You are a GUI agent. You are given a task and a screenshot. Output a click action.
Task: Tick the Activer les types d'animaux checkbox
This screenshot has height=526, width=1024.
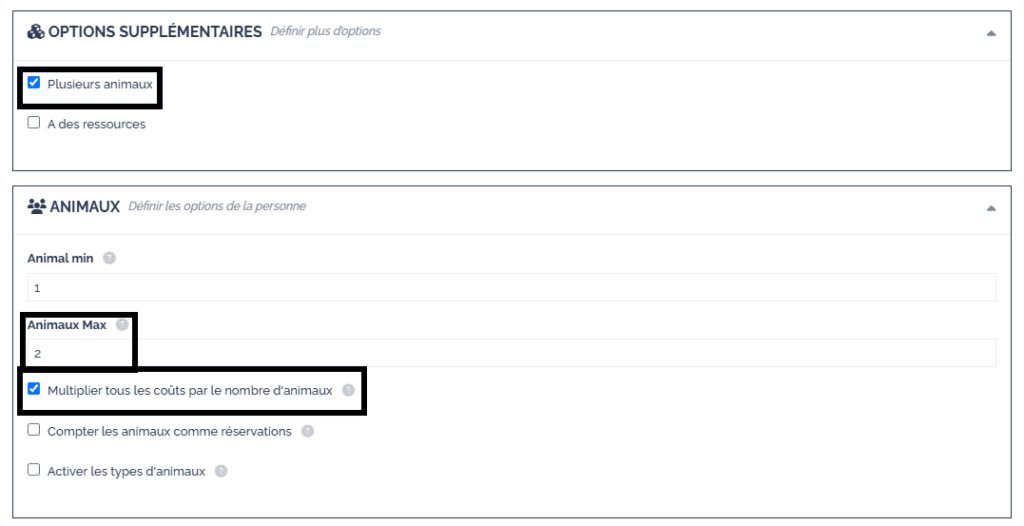click(x=34, y=470)
